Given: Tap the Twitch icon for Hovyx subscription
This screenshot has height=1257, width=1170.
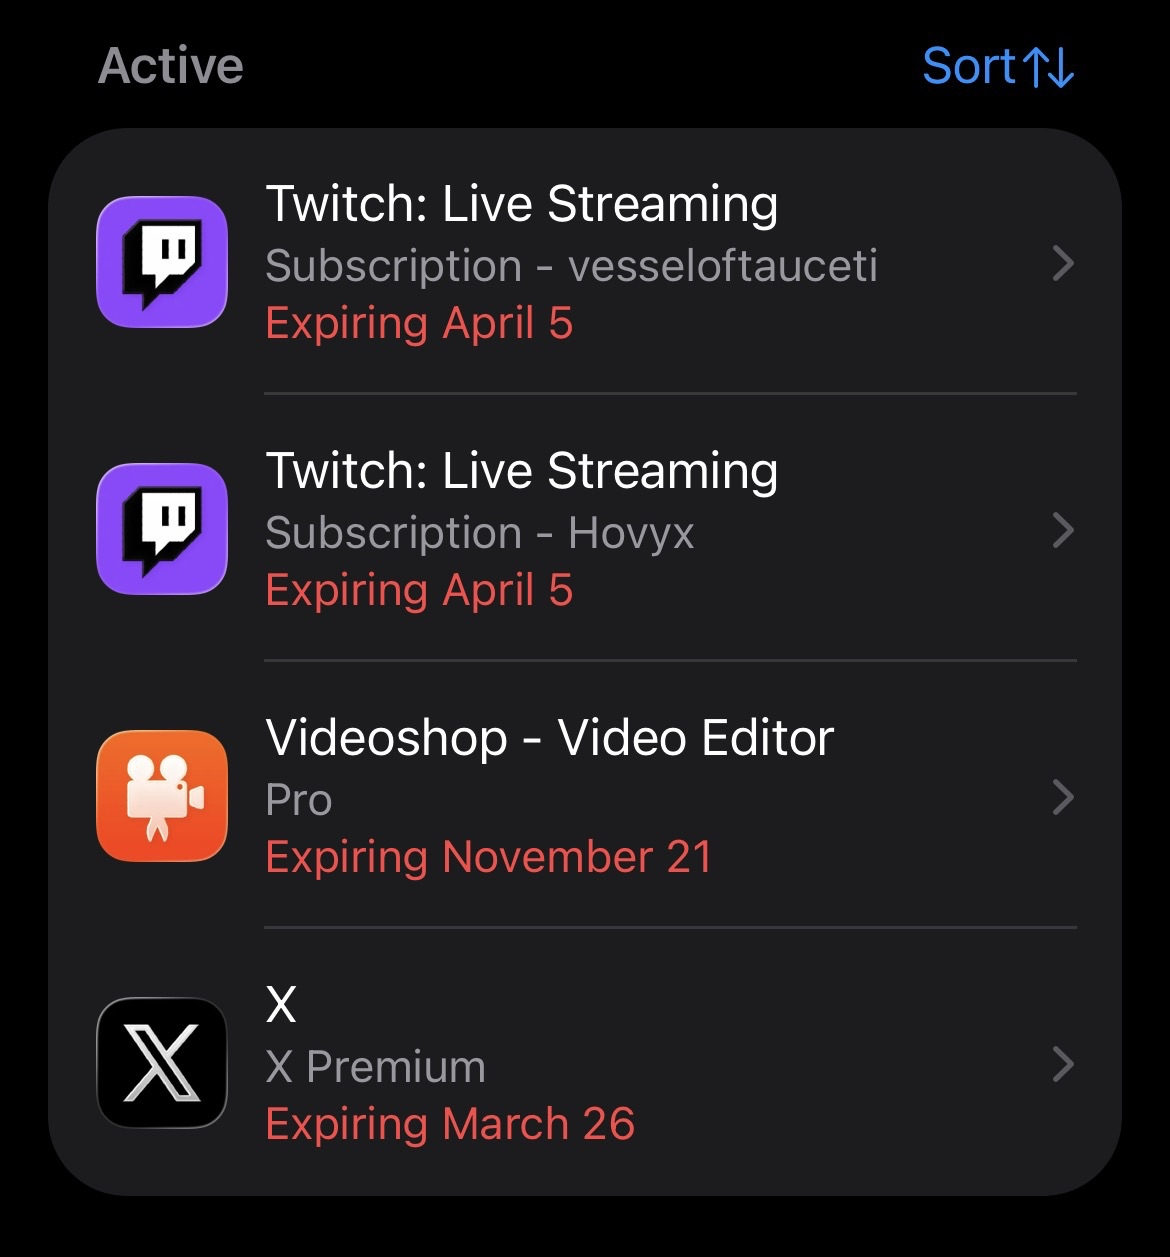Looking at the screenshot, I should pos(162,529).
